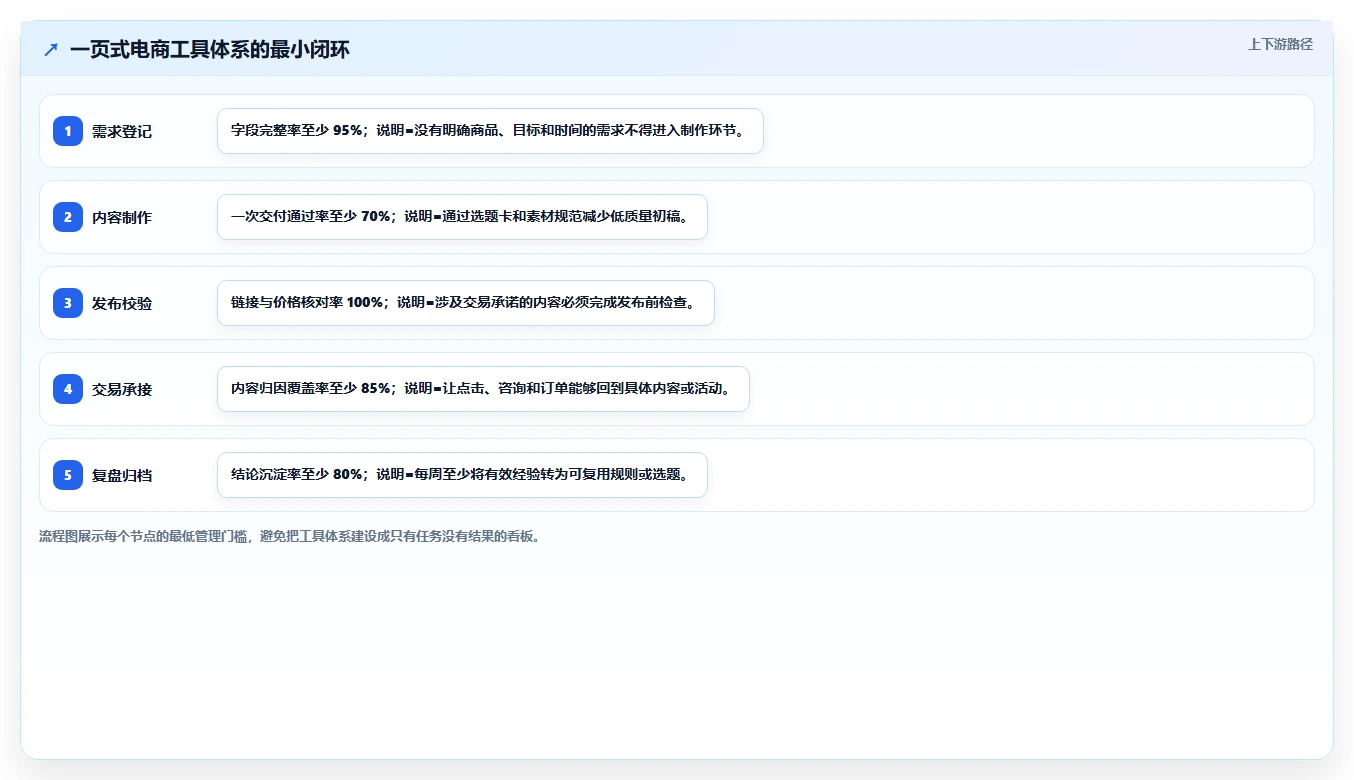Click the number 2 step badge

[x=68, y=217]
